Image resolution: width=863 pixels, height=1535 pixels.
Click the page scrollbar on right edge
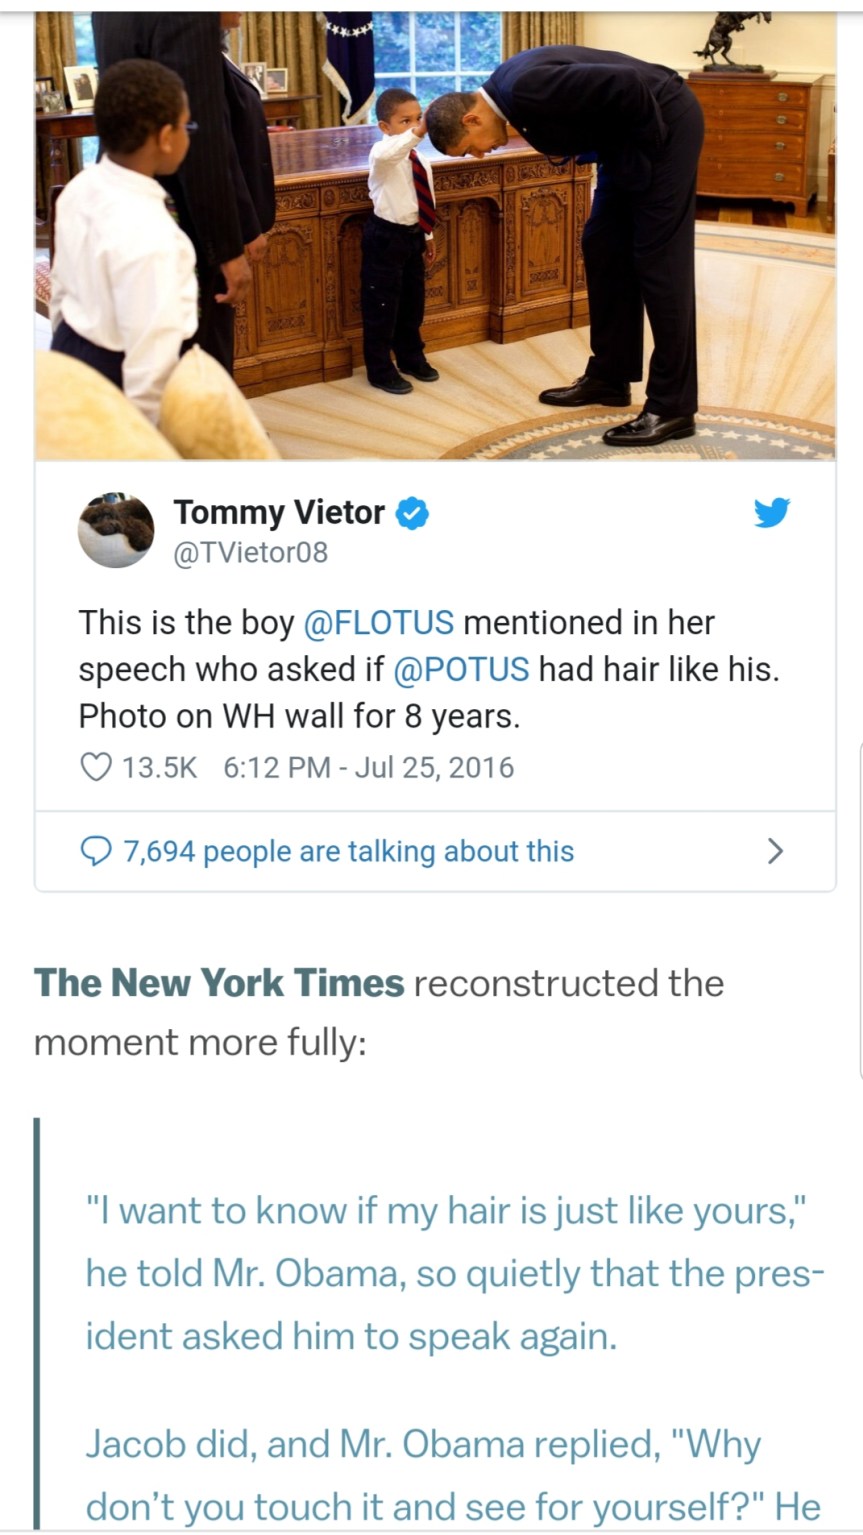coord(859,910)
